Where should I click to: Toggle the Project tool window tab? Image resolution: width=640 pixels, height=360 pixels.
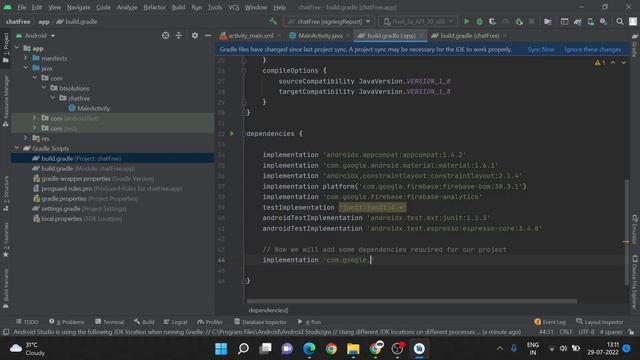pos(6,48)
